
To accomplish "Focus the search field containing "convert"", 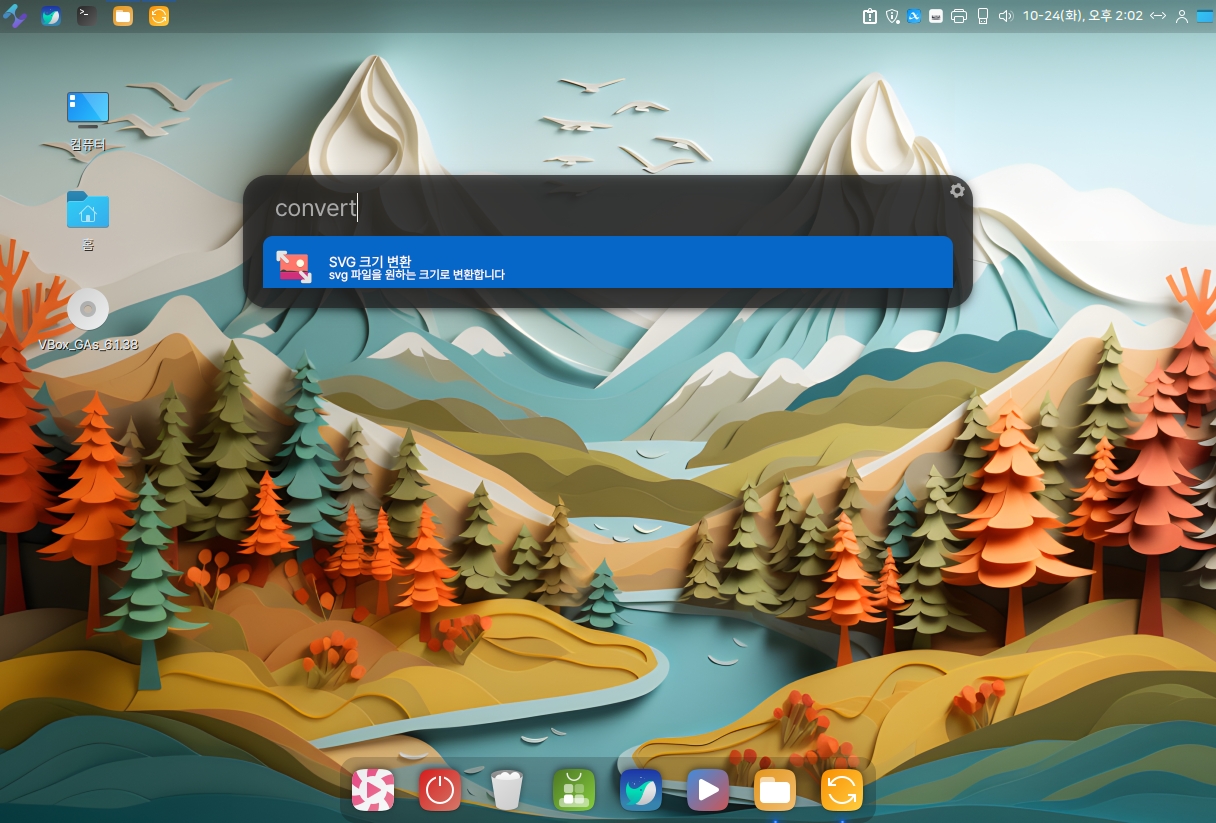I will (600, 208).
